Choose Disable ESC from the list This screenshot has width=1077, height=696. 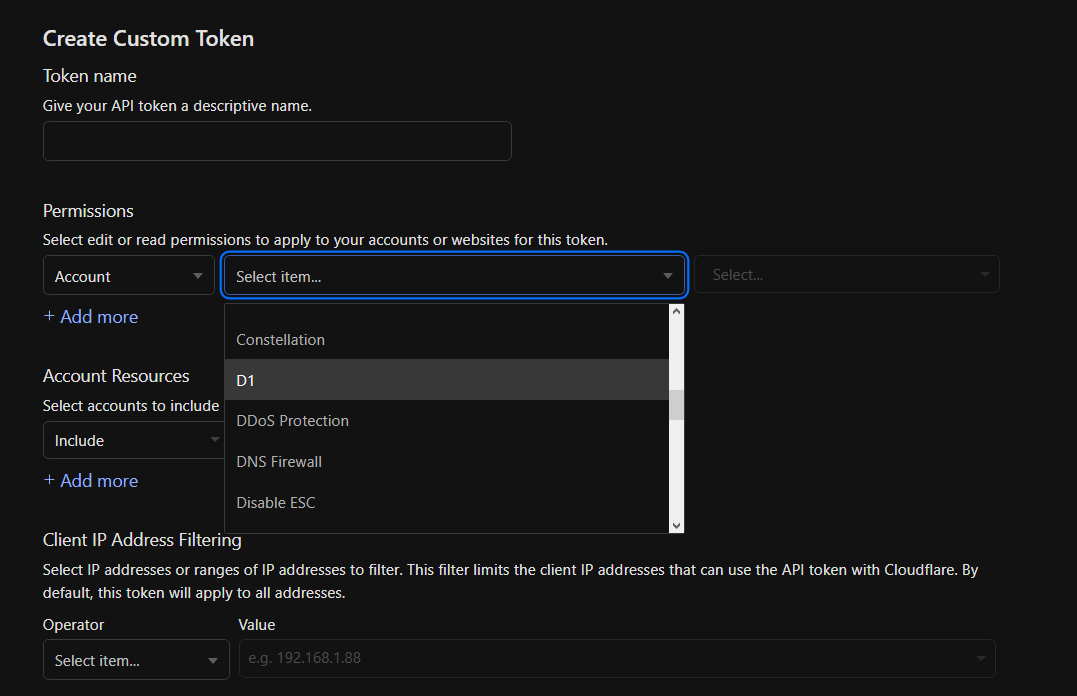(x=276, y=503)
